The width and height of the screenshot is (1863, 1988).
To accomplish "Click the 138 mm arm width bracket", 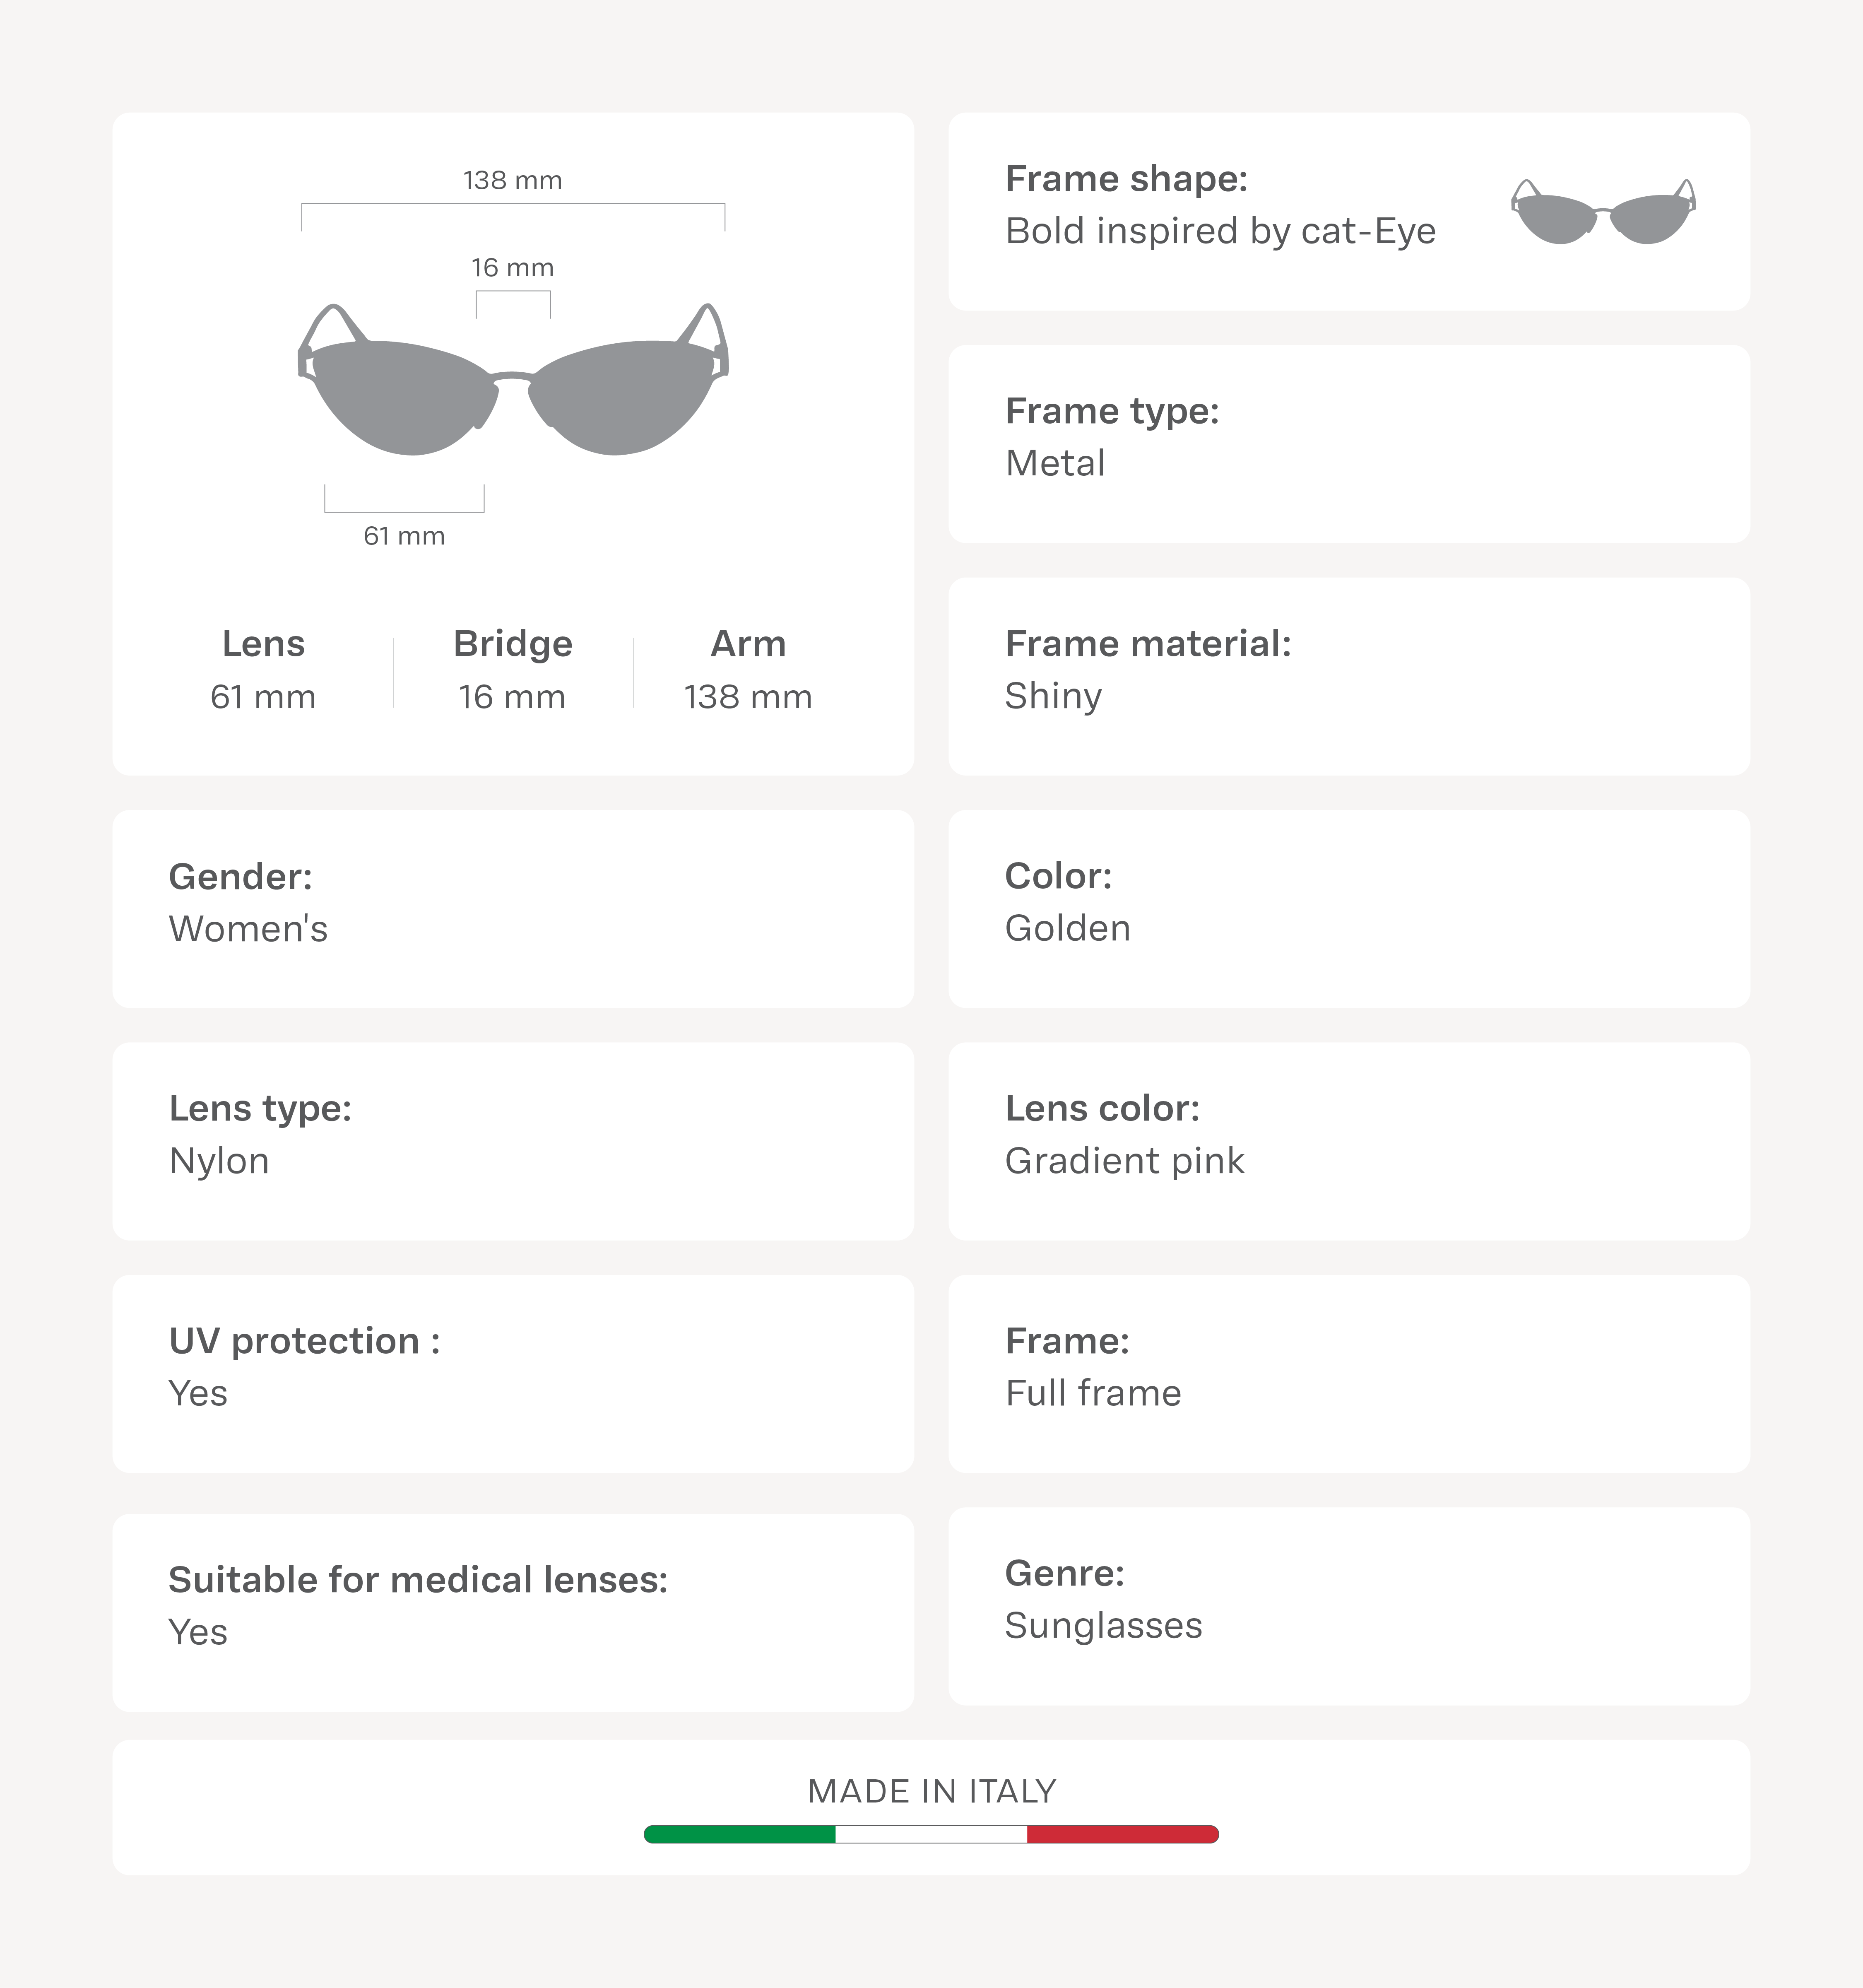I will [x=513, y=205].
